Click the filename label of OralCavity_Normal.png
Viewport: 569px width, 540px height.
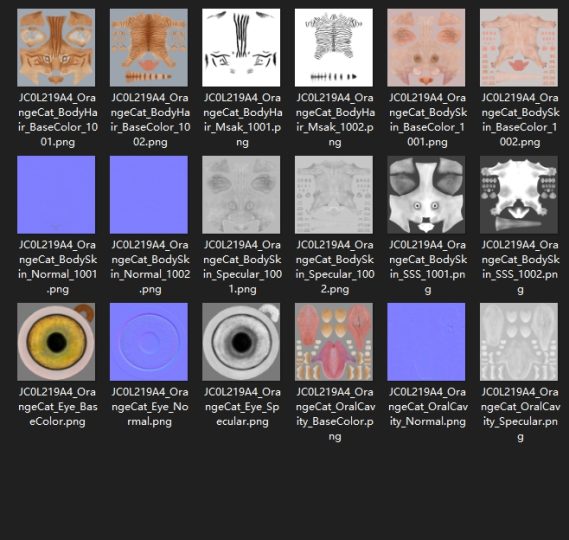(428, 407)
